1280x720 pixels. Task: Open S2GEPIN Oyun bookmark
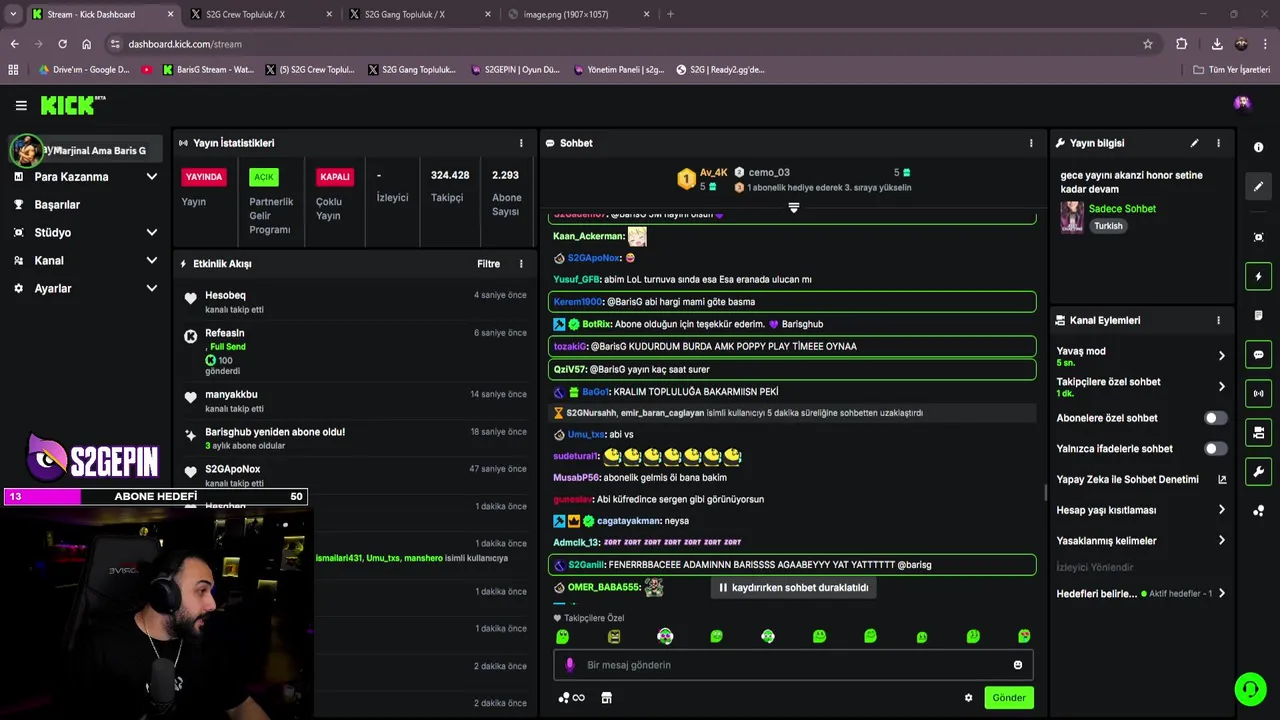[x=514, y=70]
